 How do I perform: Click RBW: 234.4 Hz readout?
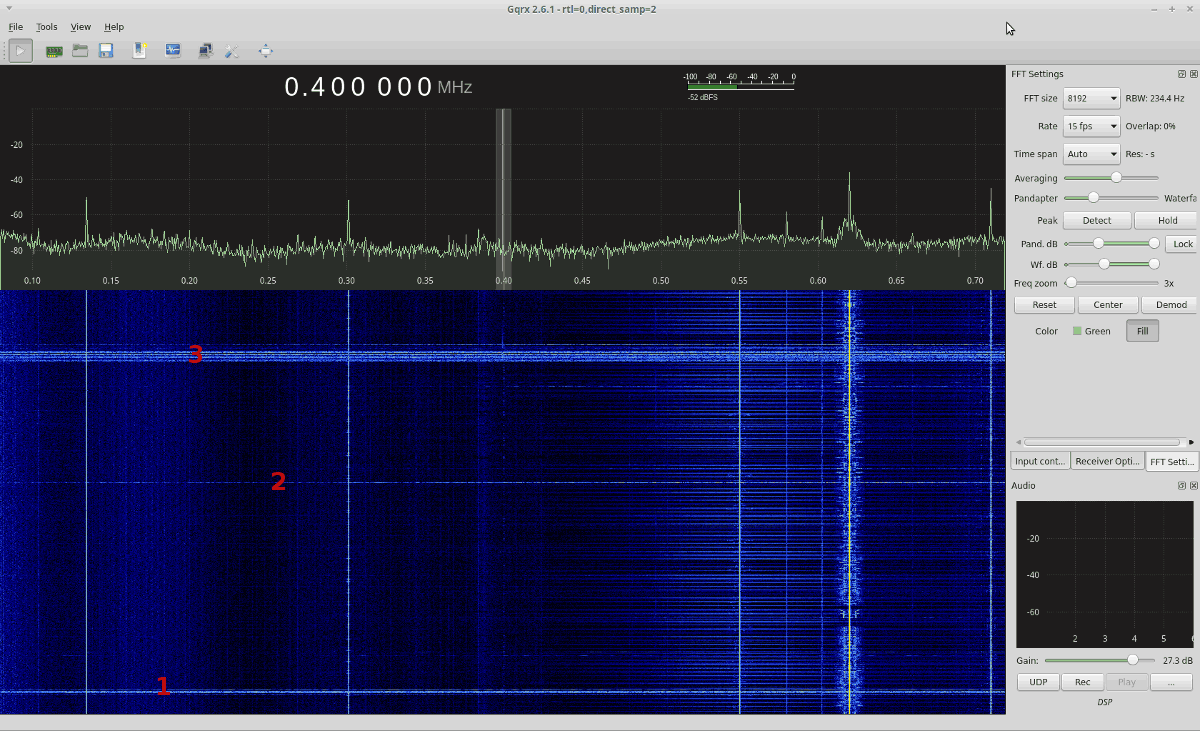click(x=1155, y=99)
